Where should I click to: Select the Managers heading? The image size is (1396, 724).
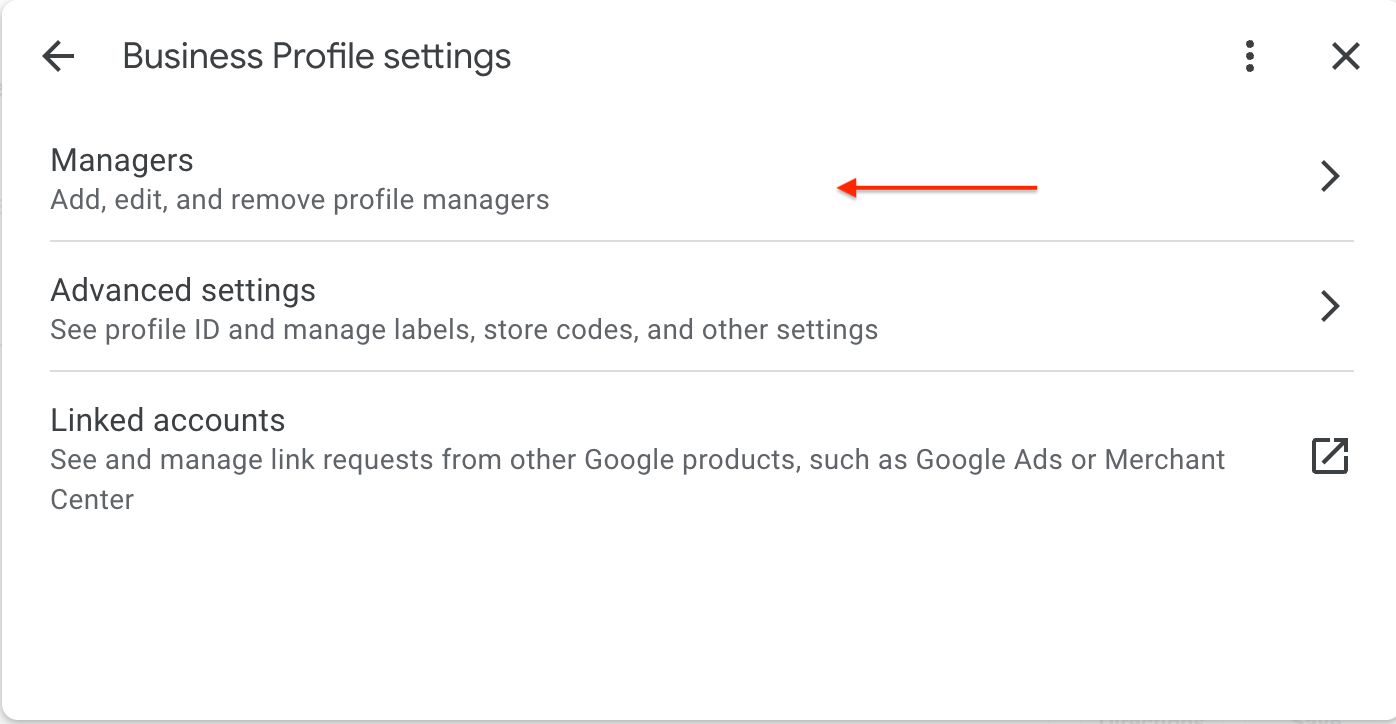pyautogui.click(x=122, y=160)
